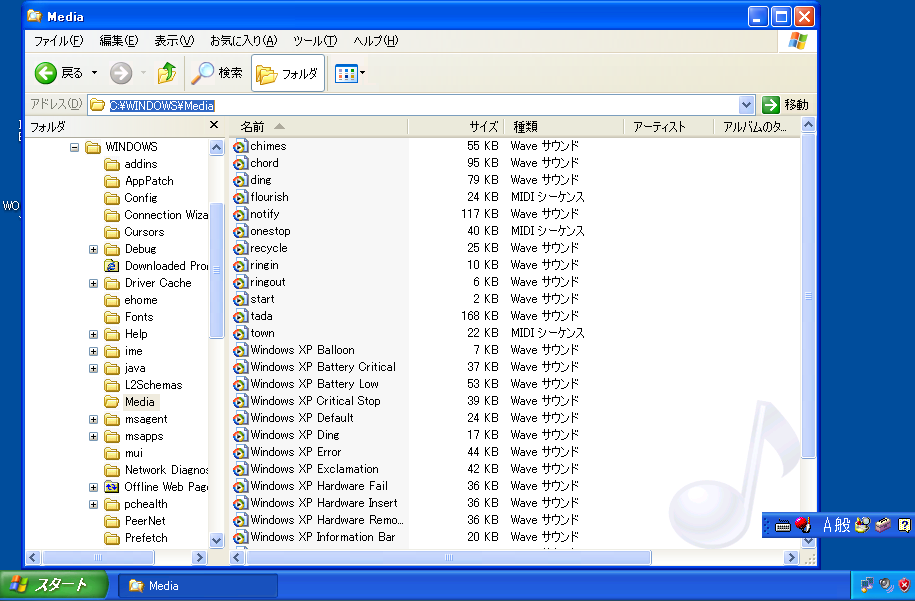Open the address bar dropdown list
Image resolution: width=915 pixels, height=601 pixels.
pos(746,105)
